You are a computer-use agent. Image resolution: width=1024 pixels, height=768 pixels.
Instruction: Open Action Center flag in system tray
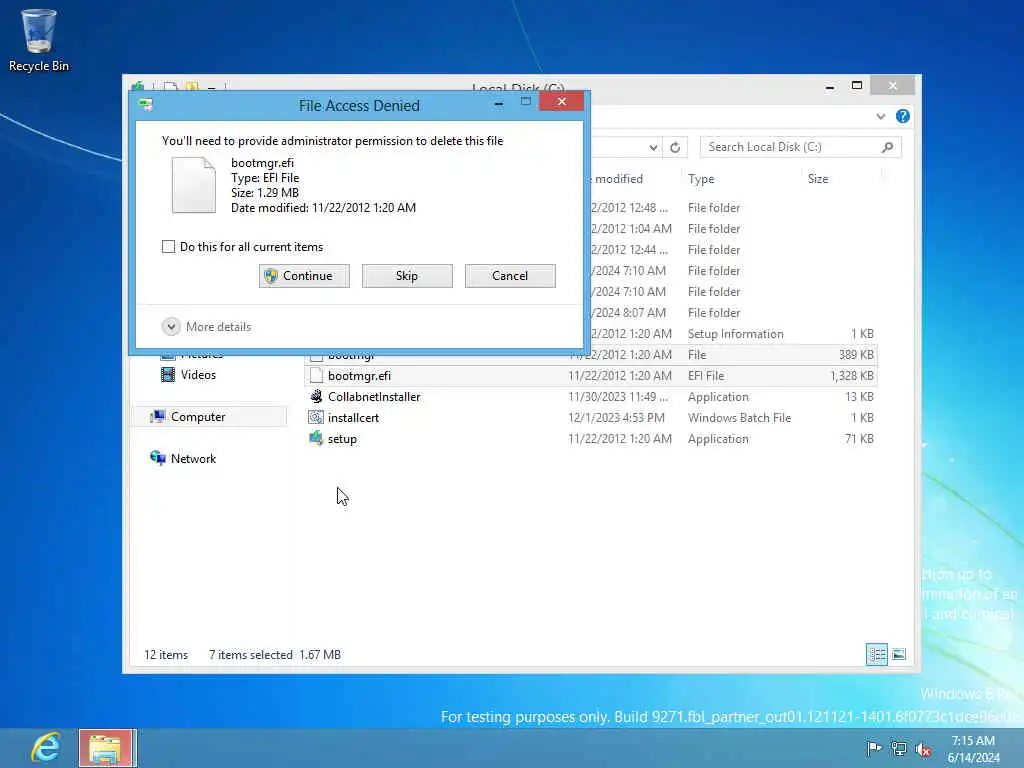coord(873,748)
